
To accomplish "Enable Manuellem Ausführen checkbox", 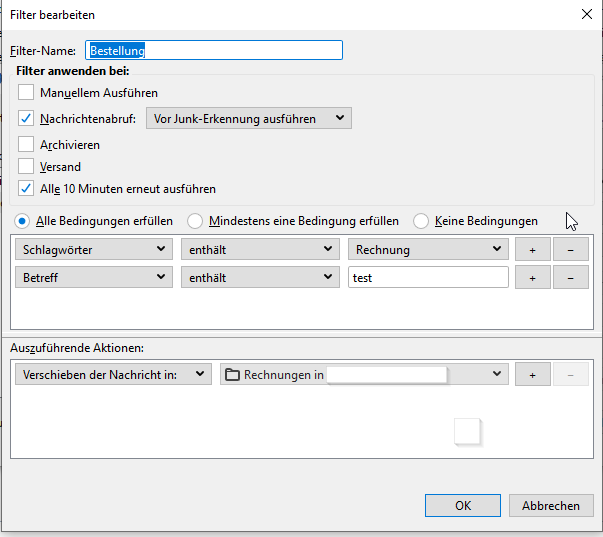I will point(26,92).
